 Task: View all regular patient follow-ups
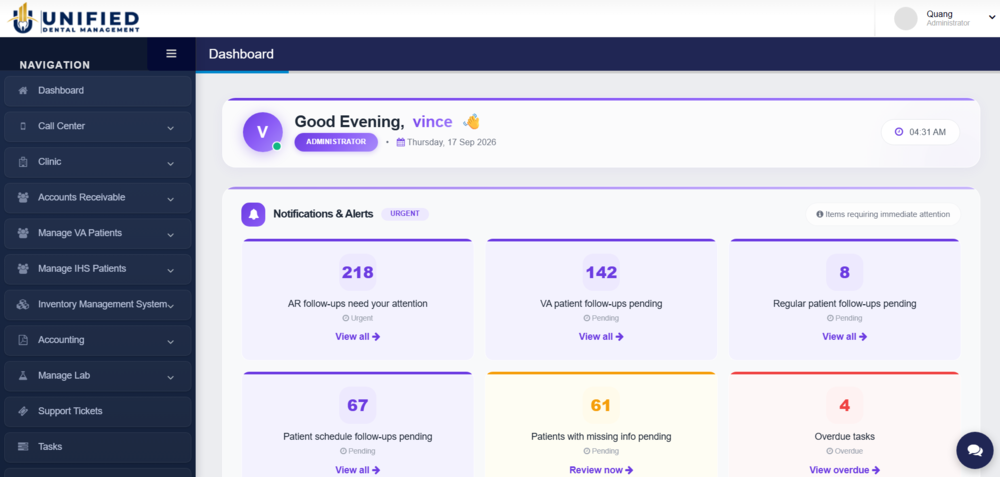pyautogui.click(x=844, y=337)
